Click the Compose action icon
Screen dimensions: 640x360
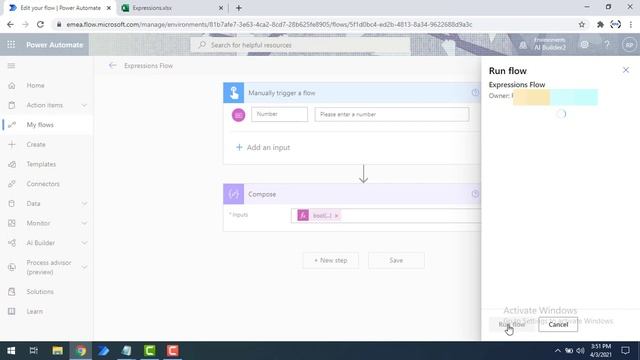(233, 194)
